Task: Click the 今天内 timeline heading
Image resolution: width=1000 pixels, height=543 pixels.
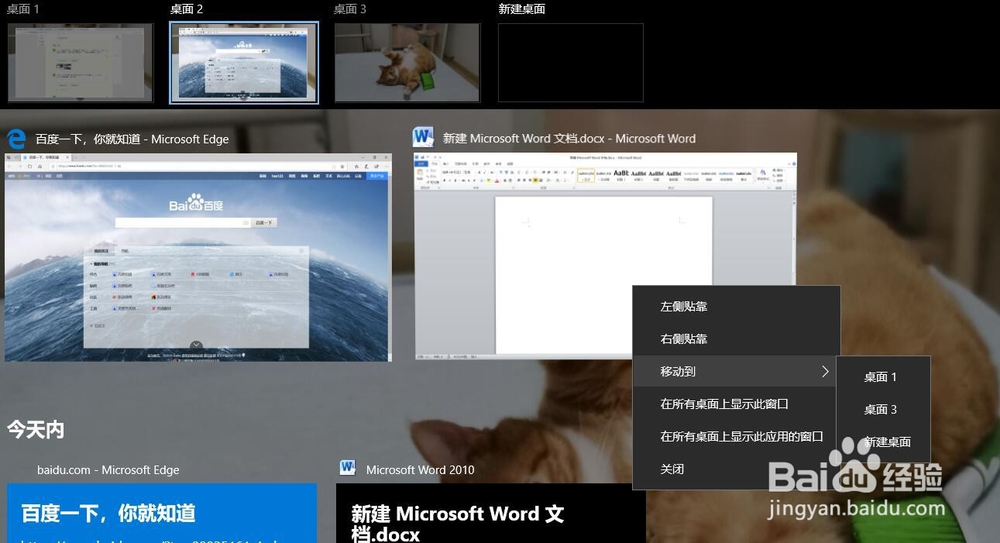Action: pyautogui.click(x=36, y=429)
